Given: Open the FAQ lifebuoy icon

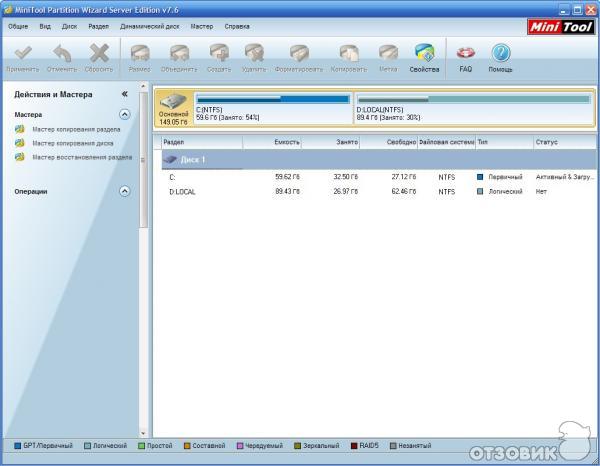Looking at the screenshot, I should [466, 53].
